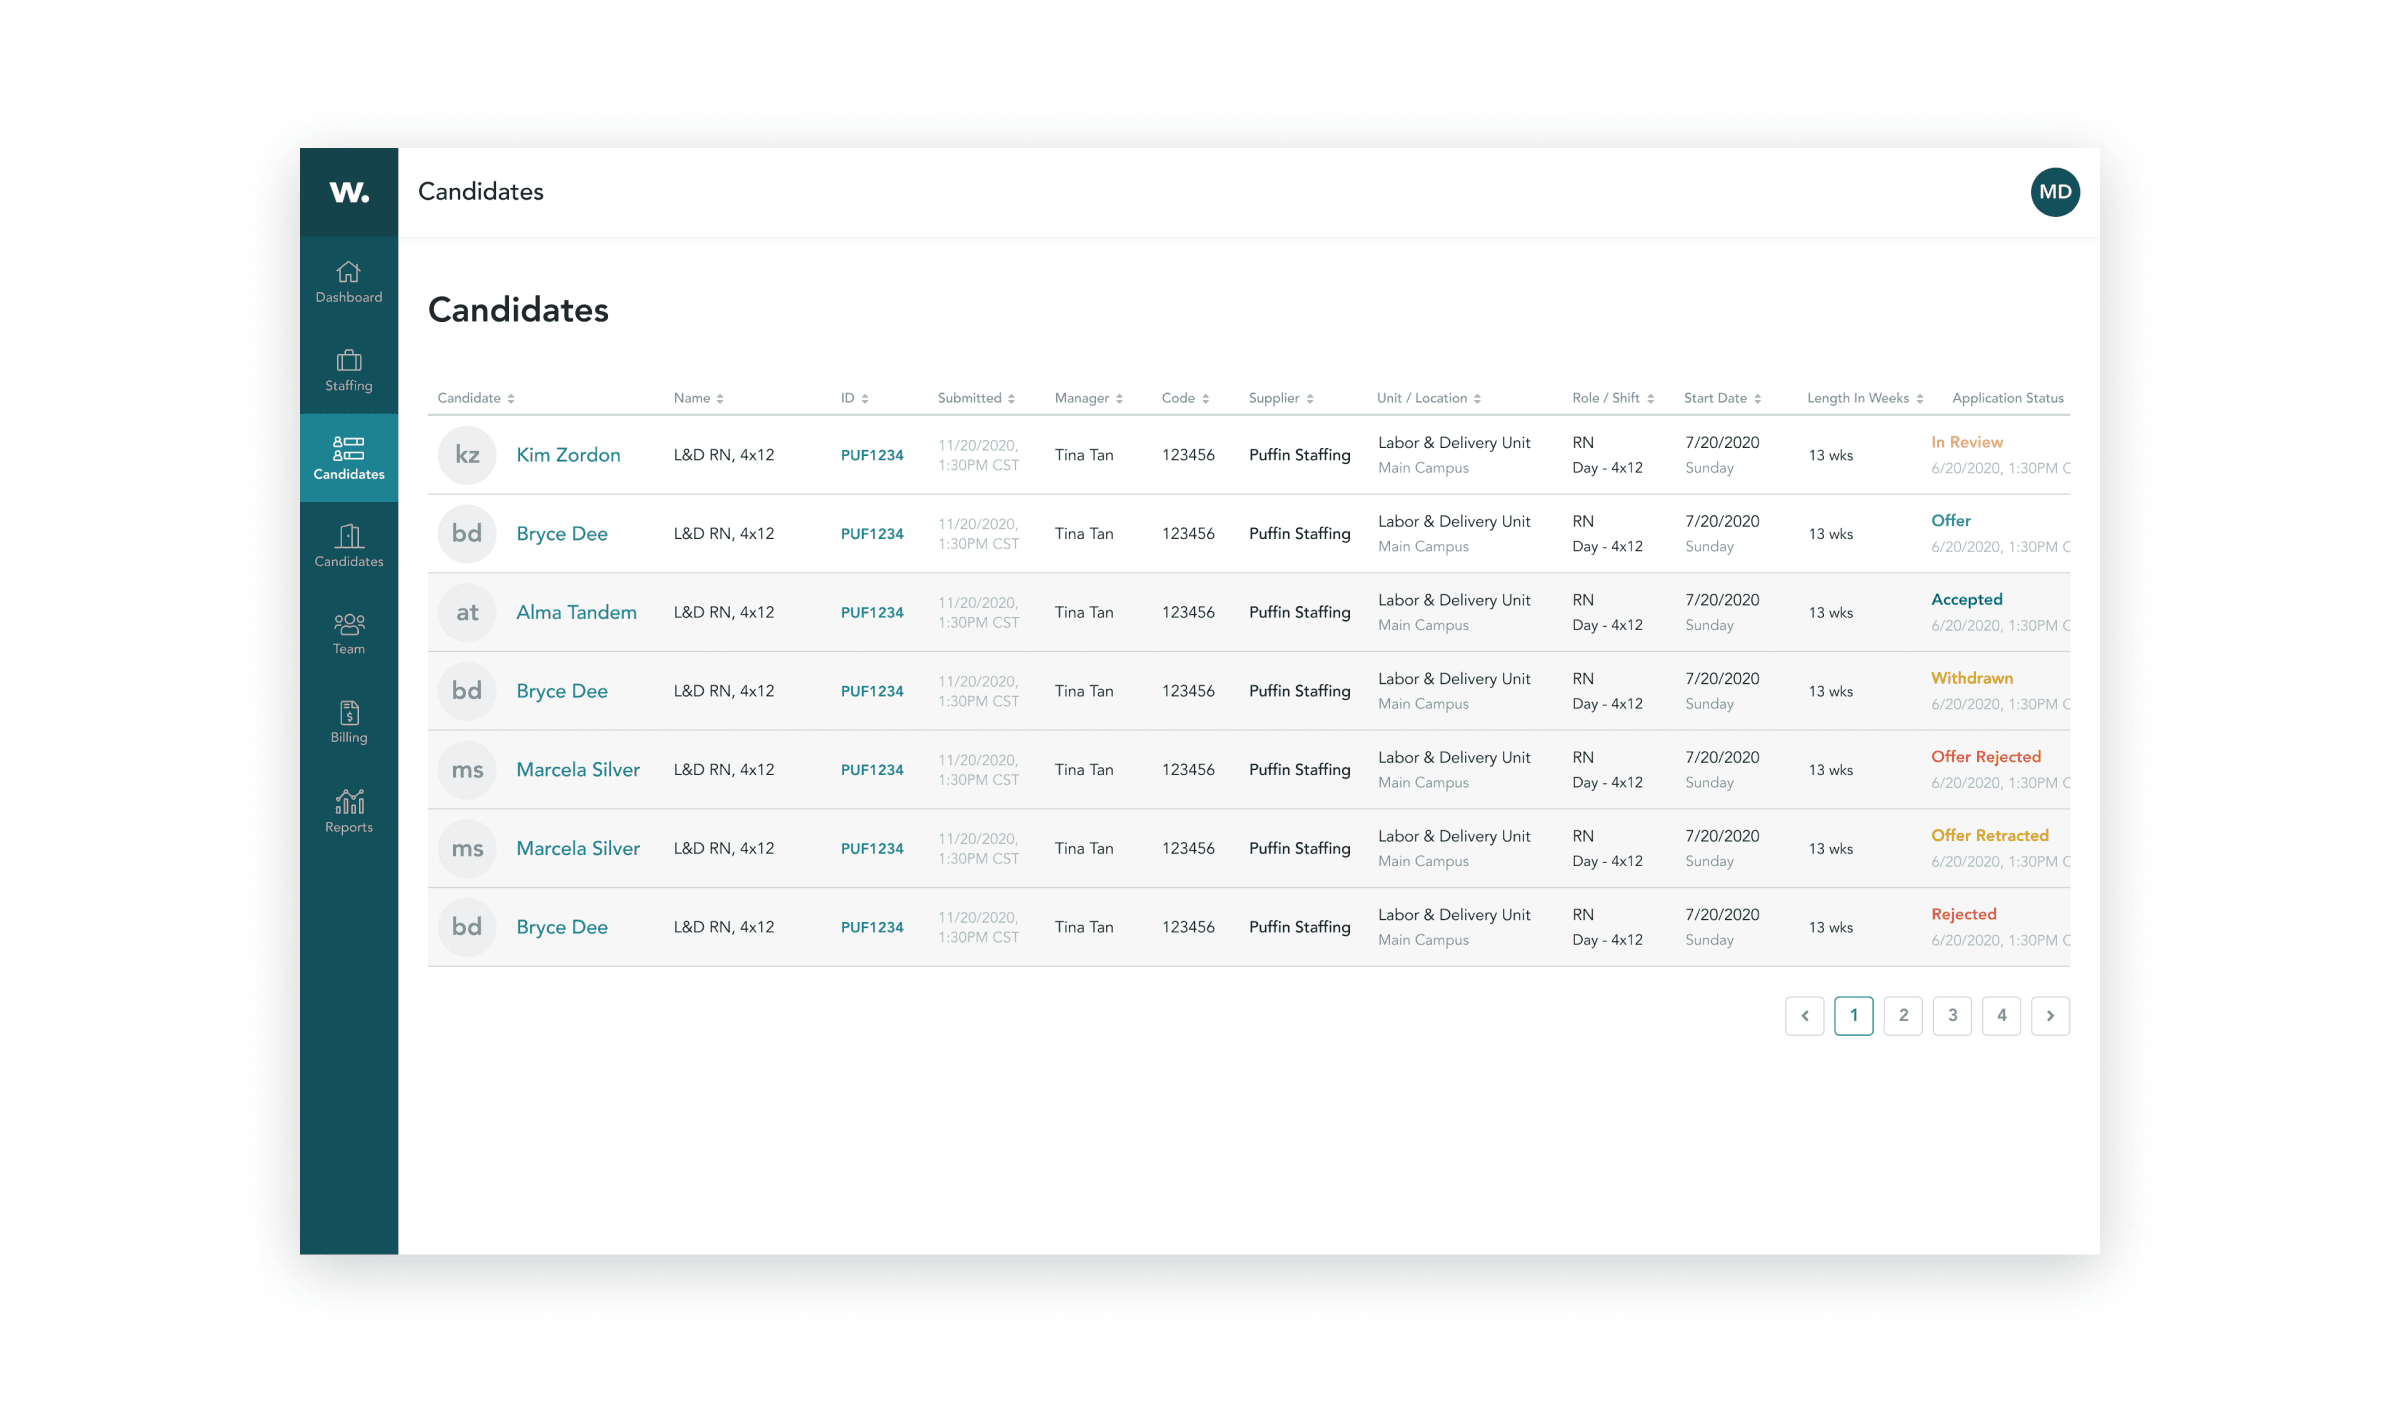The height and width of the screenshot is (1402, 2400).
Task: Open Staffing briefcase icon in sidebar
Action: (348, 360)
